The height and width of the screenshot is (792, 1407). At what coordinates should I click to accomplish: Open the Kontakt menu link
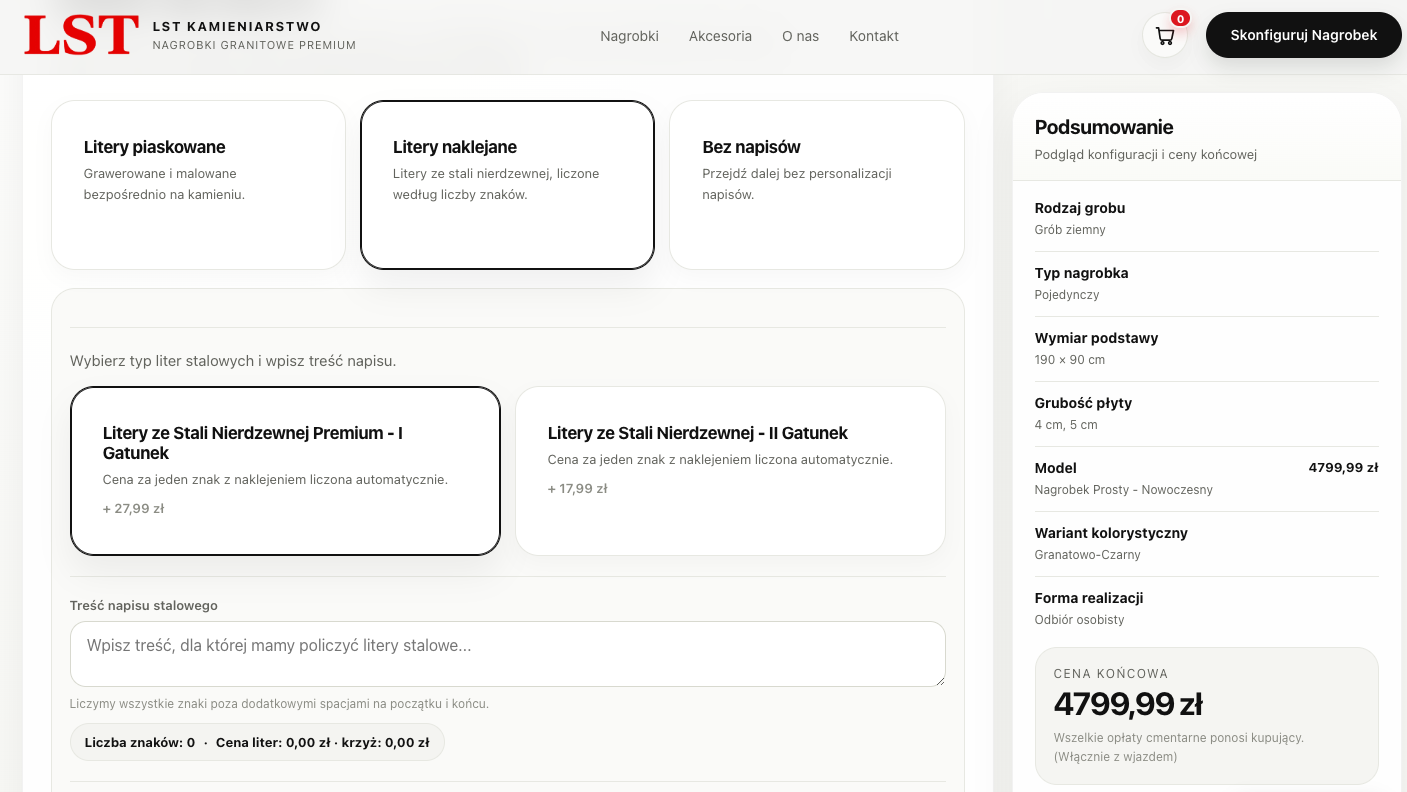click(x=874, y=36)
